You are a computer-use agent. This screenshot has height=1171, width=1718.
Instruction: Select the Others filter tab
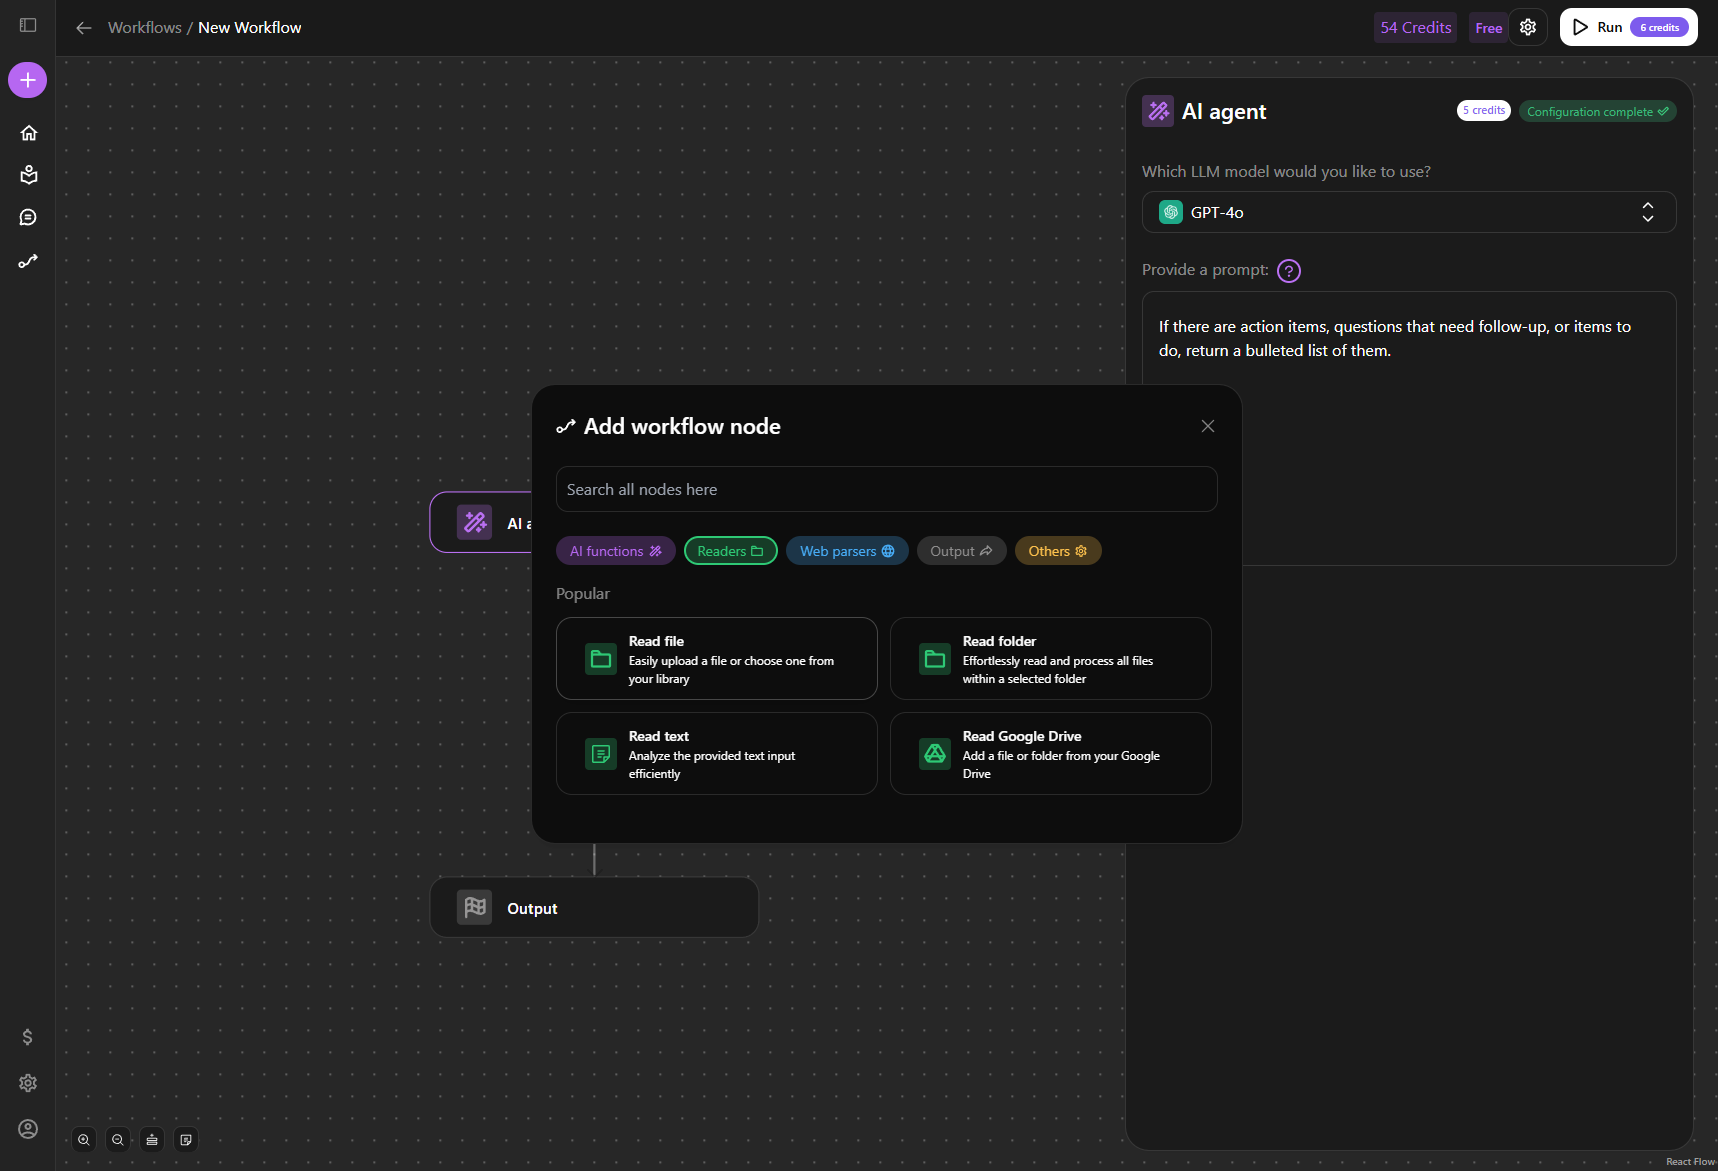tap(1057, 551)
